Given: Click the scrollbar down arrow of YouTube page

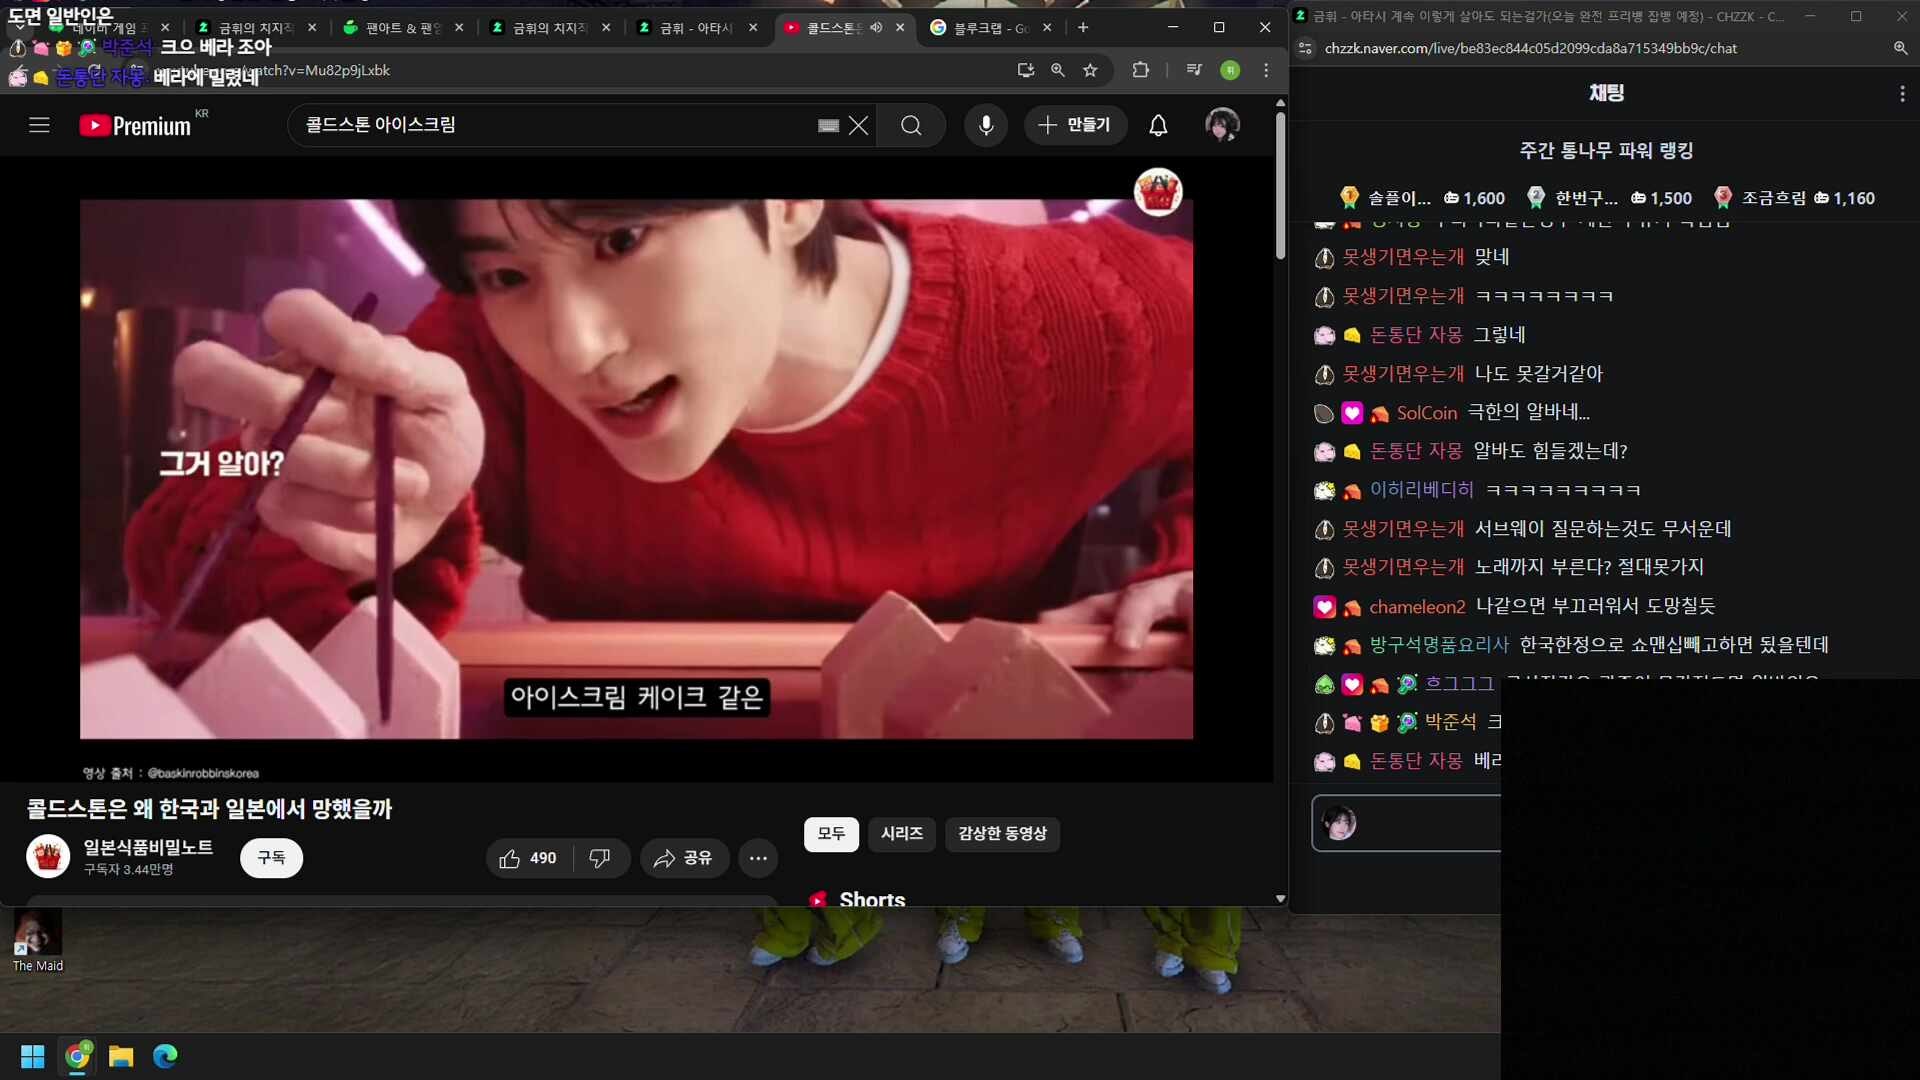Looking at the screenshot, I should (x=1280, y=898).
